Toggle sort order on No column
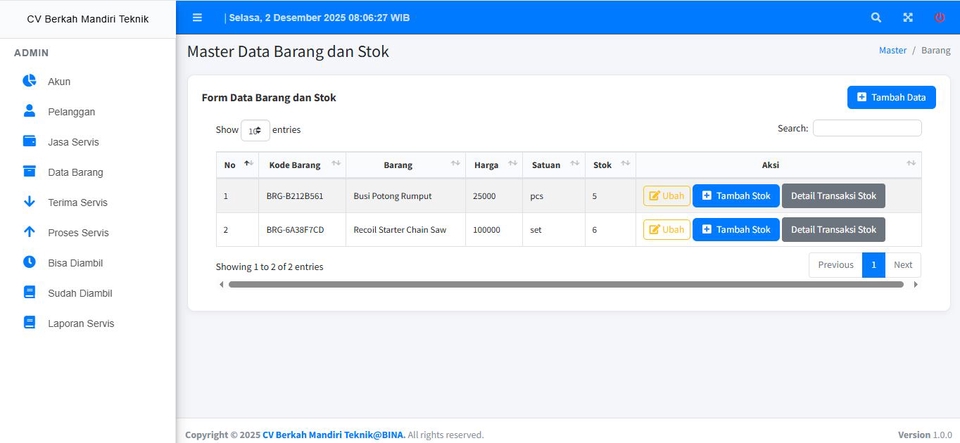This screenshot has width=960, height=443. (237, 165)
